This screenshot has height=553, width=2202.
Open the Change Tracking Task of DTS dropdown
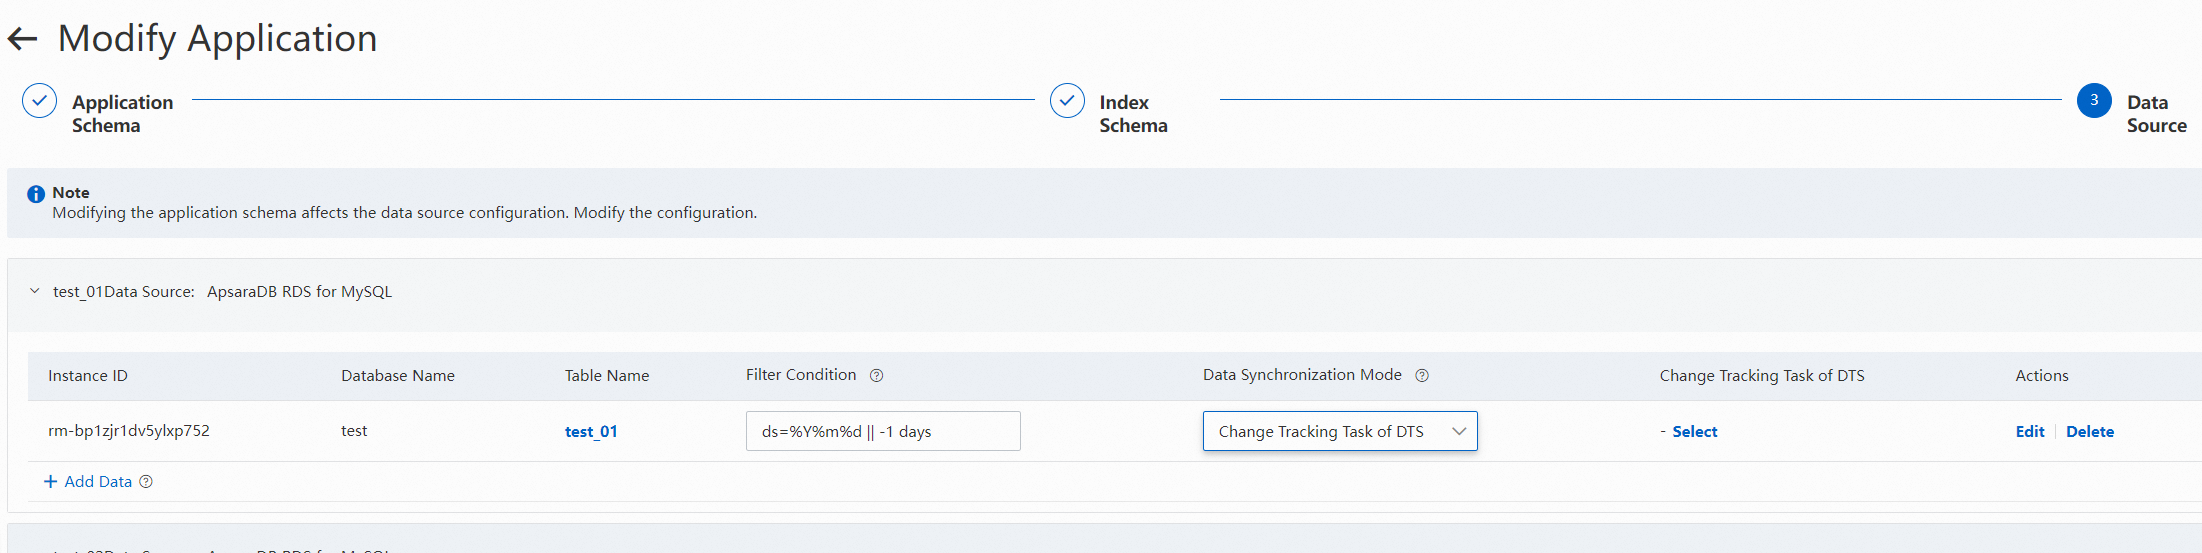pyautogui.click(x=1339, y=432)
